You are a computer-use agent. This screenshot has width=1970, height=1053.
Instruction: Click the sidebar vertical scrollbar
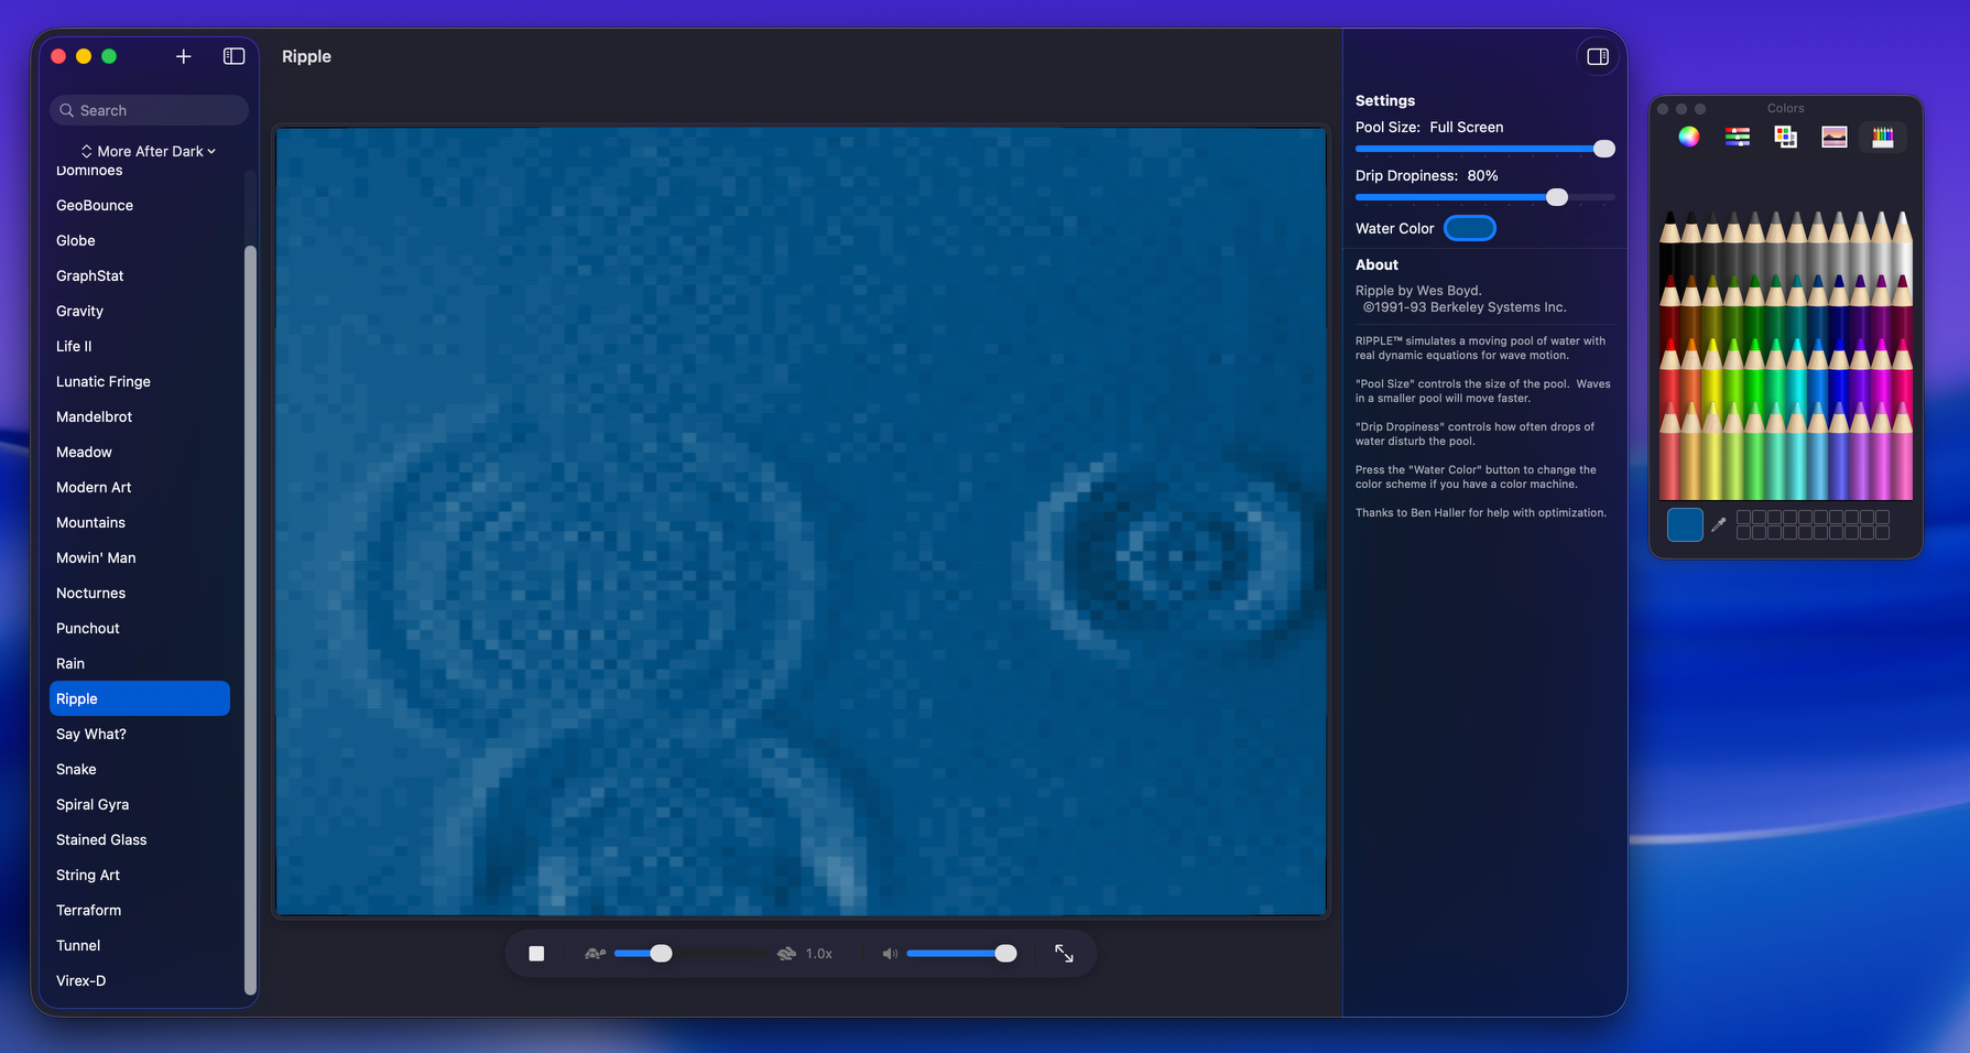click(x=250, y=620)
